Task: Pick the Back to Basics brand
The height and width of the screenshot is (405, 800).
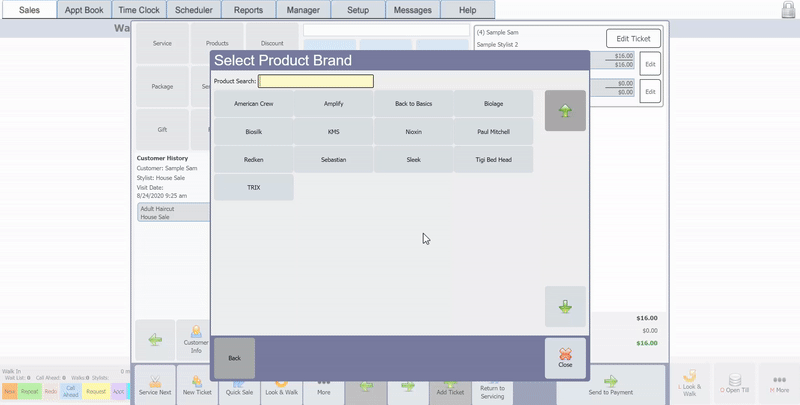Action: (413, 104)
